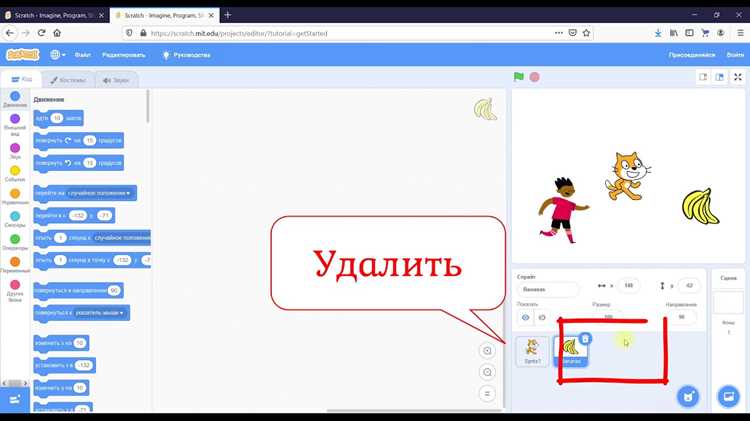Select the Stage backdrop thumbnail

(728, 304)
